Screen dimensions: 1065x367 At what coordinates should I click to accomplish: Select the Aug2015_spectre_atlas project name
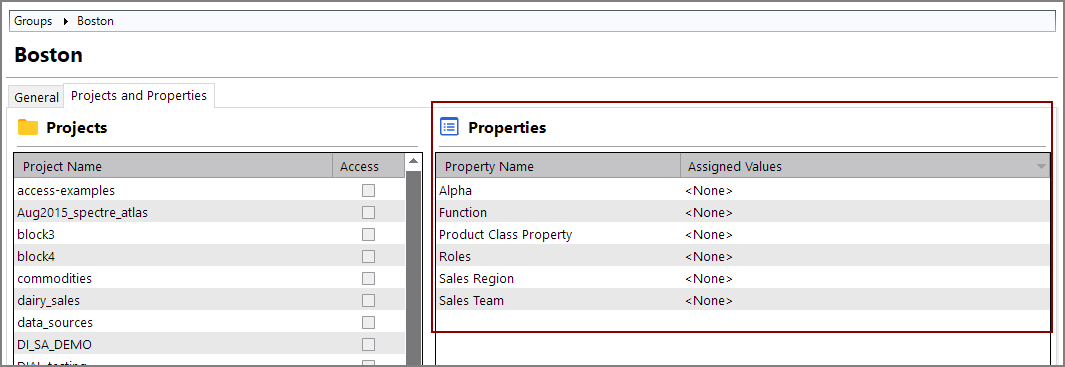(82, 213)
